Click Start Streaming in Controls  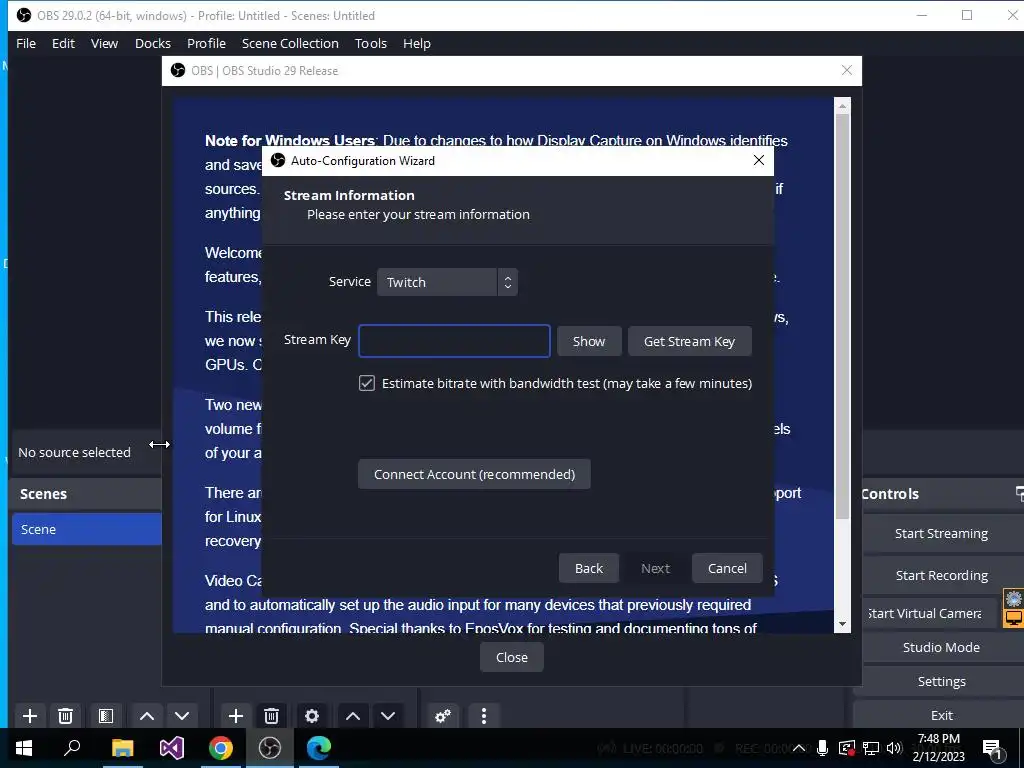[x=941, y=534]
